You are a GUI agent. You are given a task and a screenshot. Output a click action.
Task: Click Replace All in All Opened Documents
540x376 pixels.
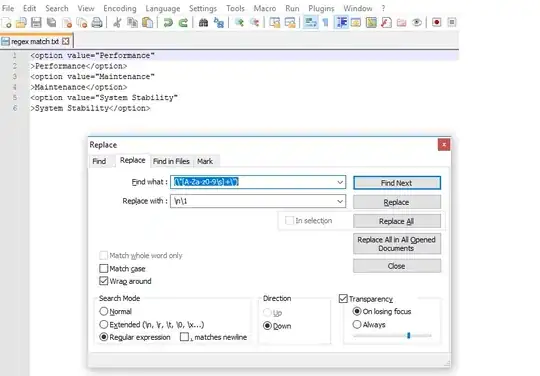point(397,244)
